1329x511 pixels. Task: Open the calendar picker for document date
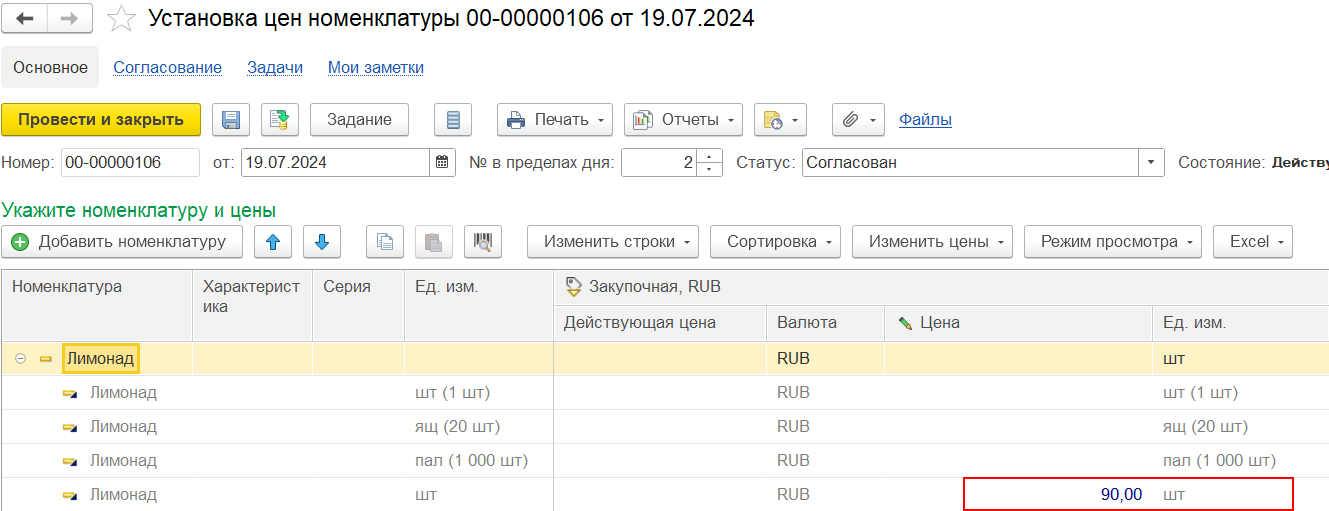point(443,162)
